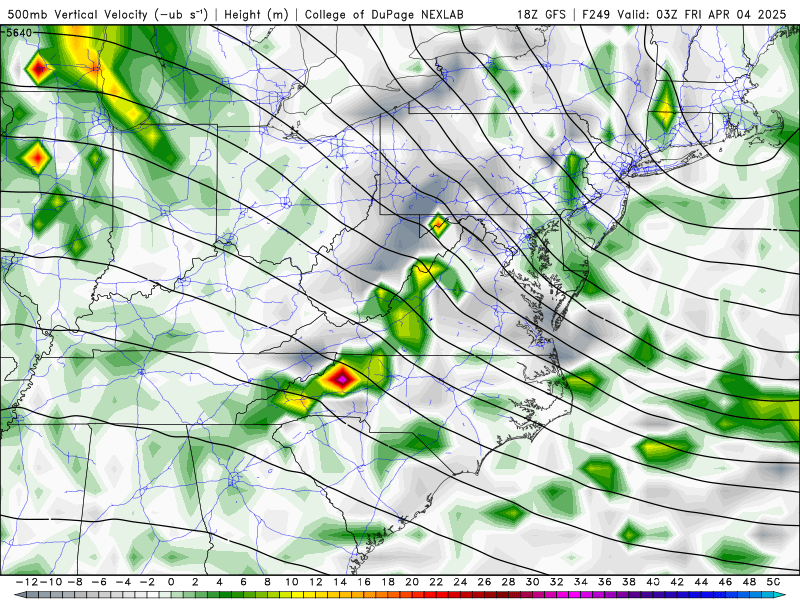Click the 'F249' forecast hour text
This screenshot has width=800, height=600.
(596, 14)
